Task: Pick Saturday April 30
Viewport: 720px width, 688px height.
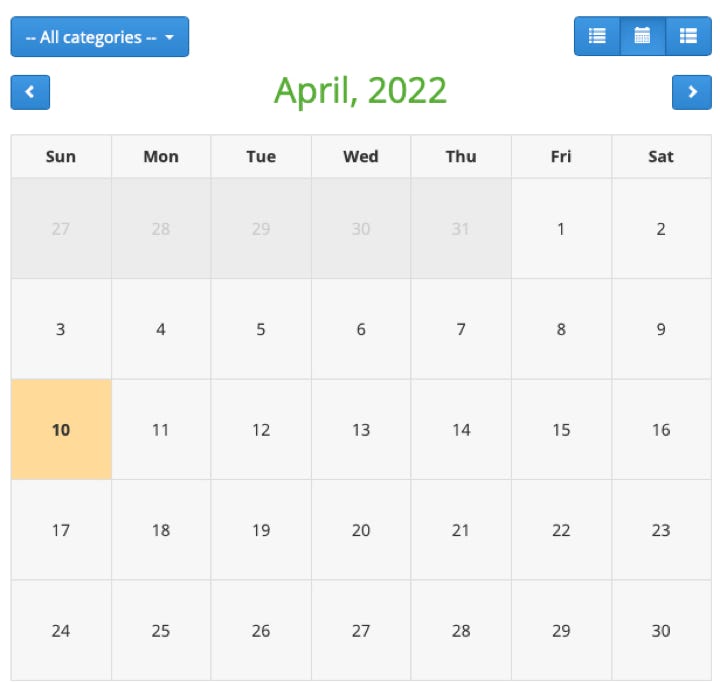Action: 661,631
